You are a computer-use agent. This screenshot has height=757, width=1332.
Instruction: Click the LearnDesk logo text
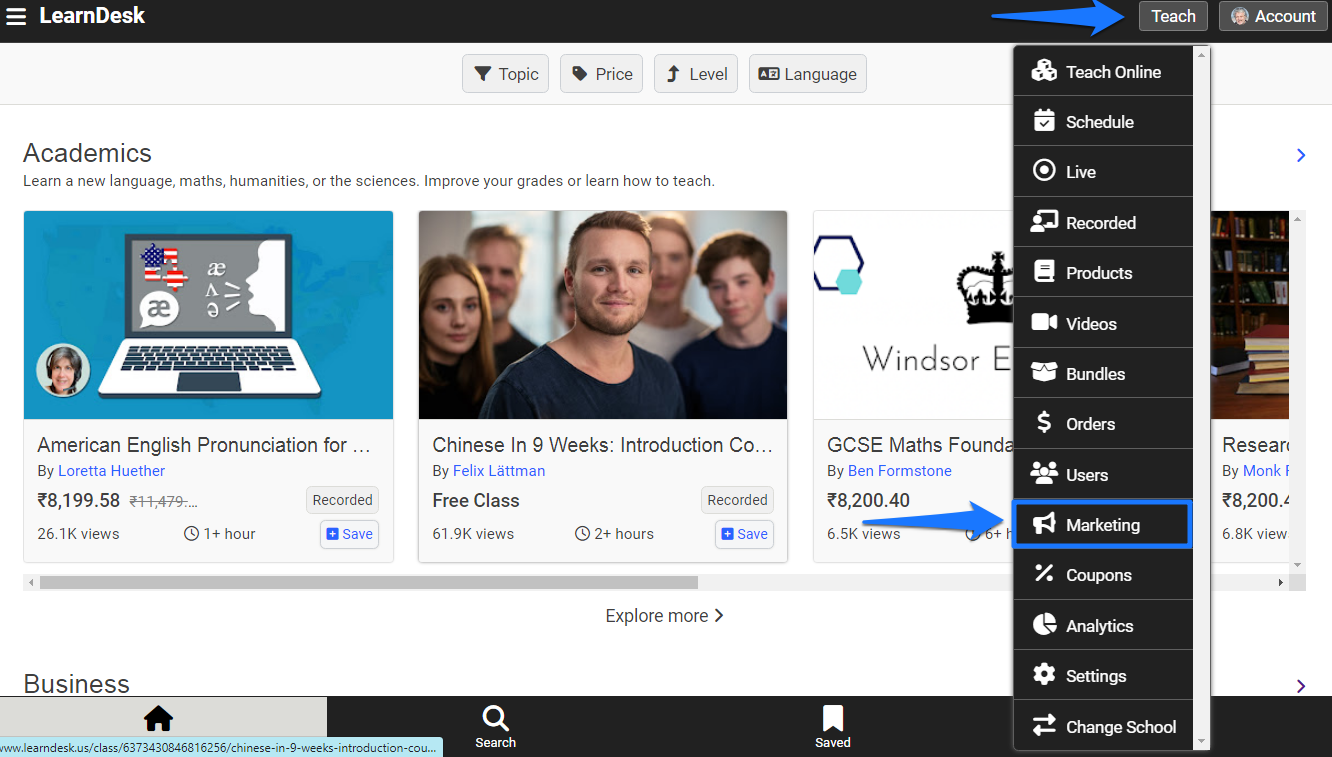pyautogui.click(x=92, y=16)
